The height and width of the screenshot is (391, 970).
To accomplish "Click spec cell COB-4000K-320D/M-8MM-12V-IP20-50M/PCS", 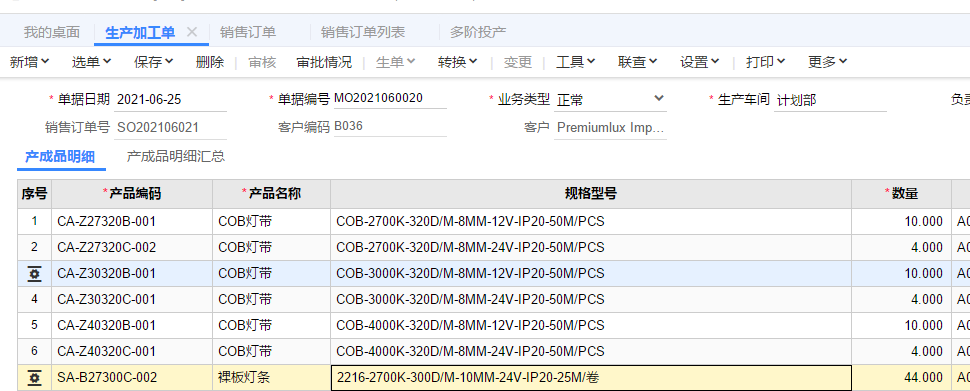I will click(591, 325).
